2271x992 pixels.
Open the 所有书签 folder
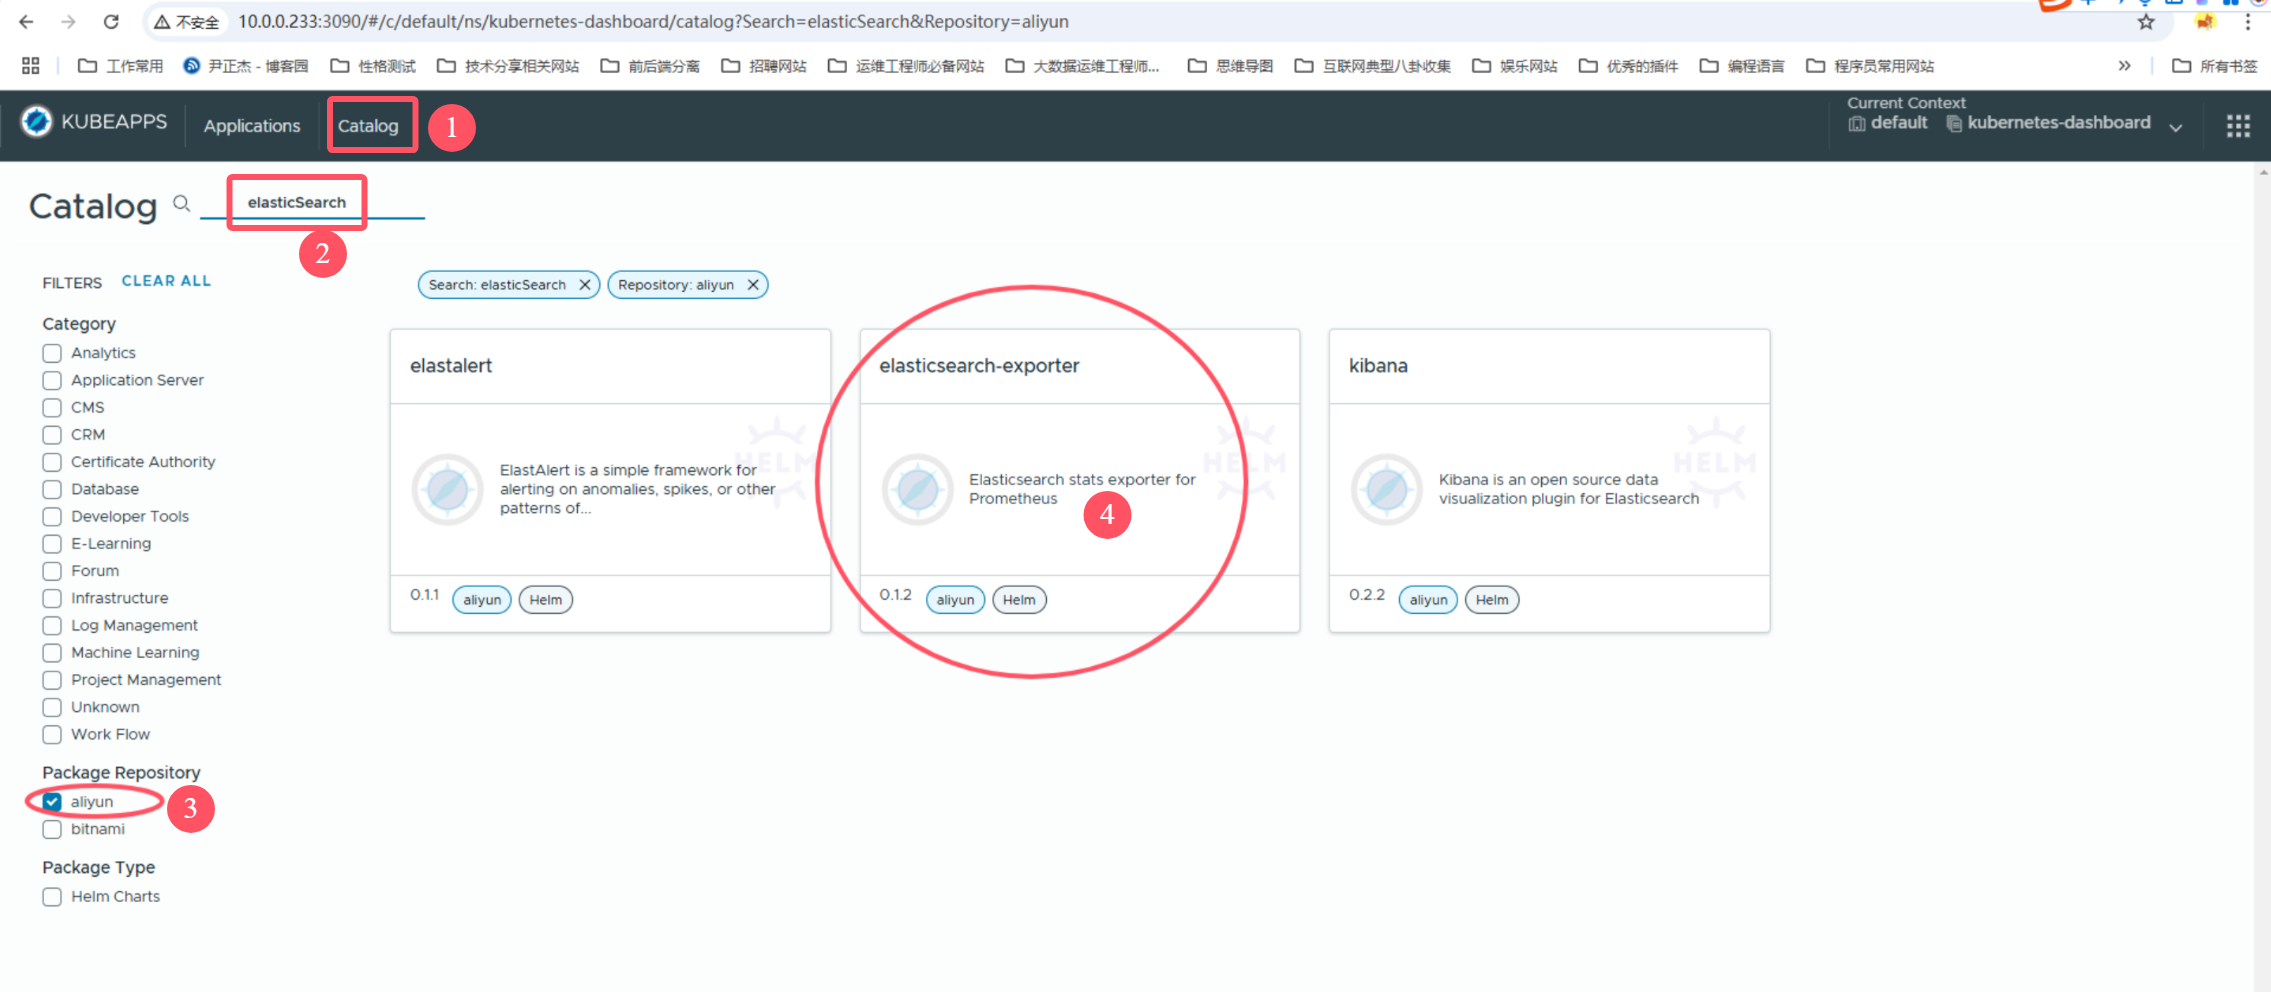tap(2214, 66)
